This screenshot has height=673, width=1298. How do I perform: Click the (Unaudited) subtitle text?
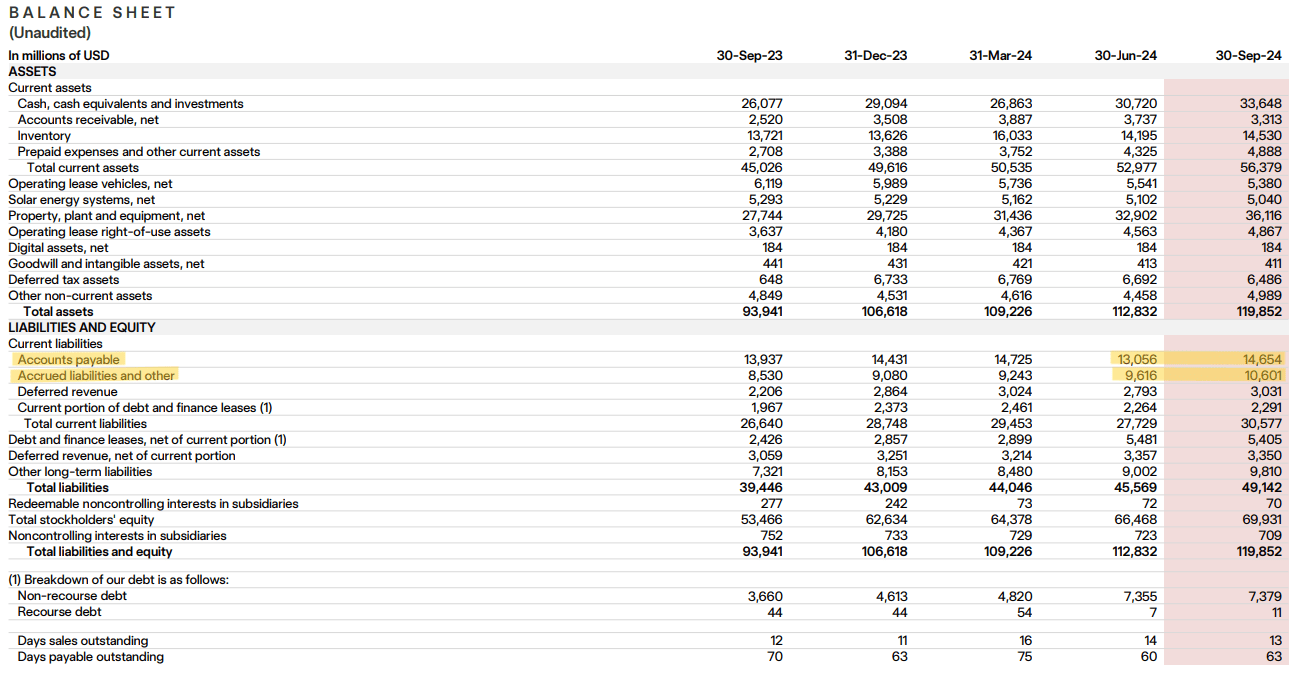(x=50, y=33)
